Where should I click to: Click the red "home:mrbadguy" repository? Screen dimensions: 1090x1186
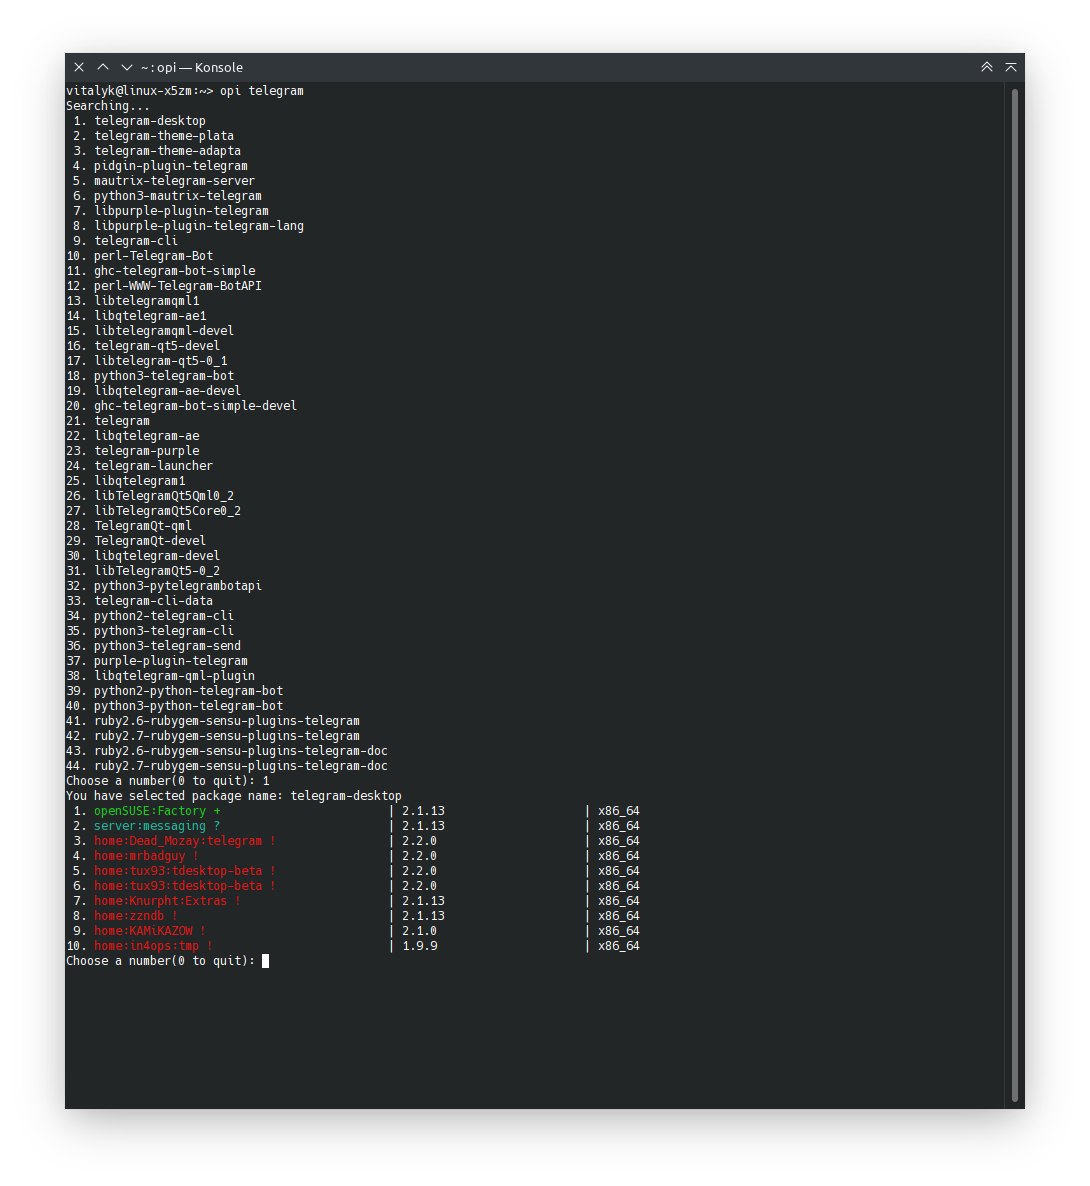tap(146, 855)
